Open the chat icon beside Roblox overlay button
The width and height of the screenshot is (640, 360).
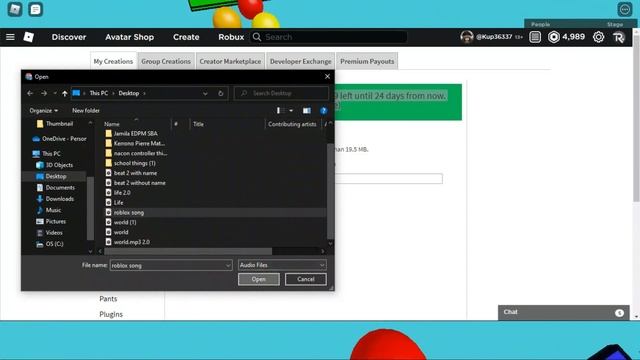click(36, 9)
